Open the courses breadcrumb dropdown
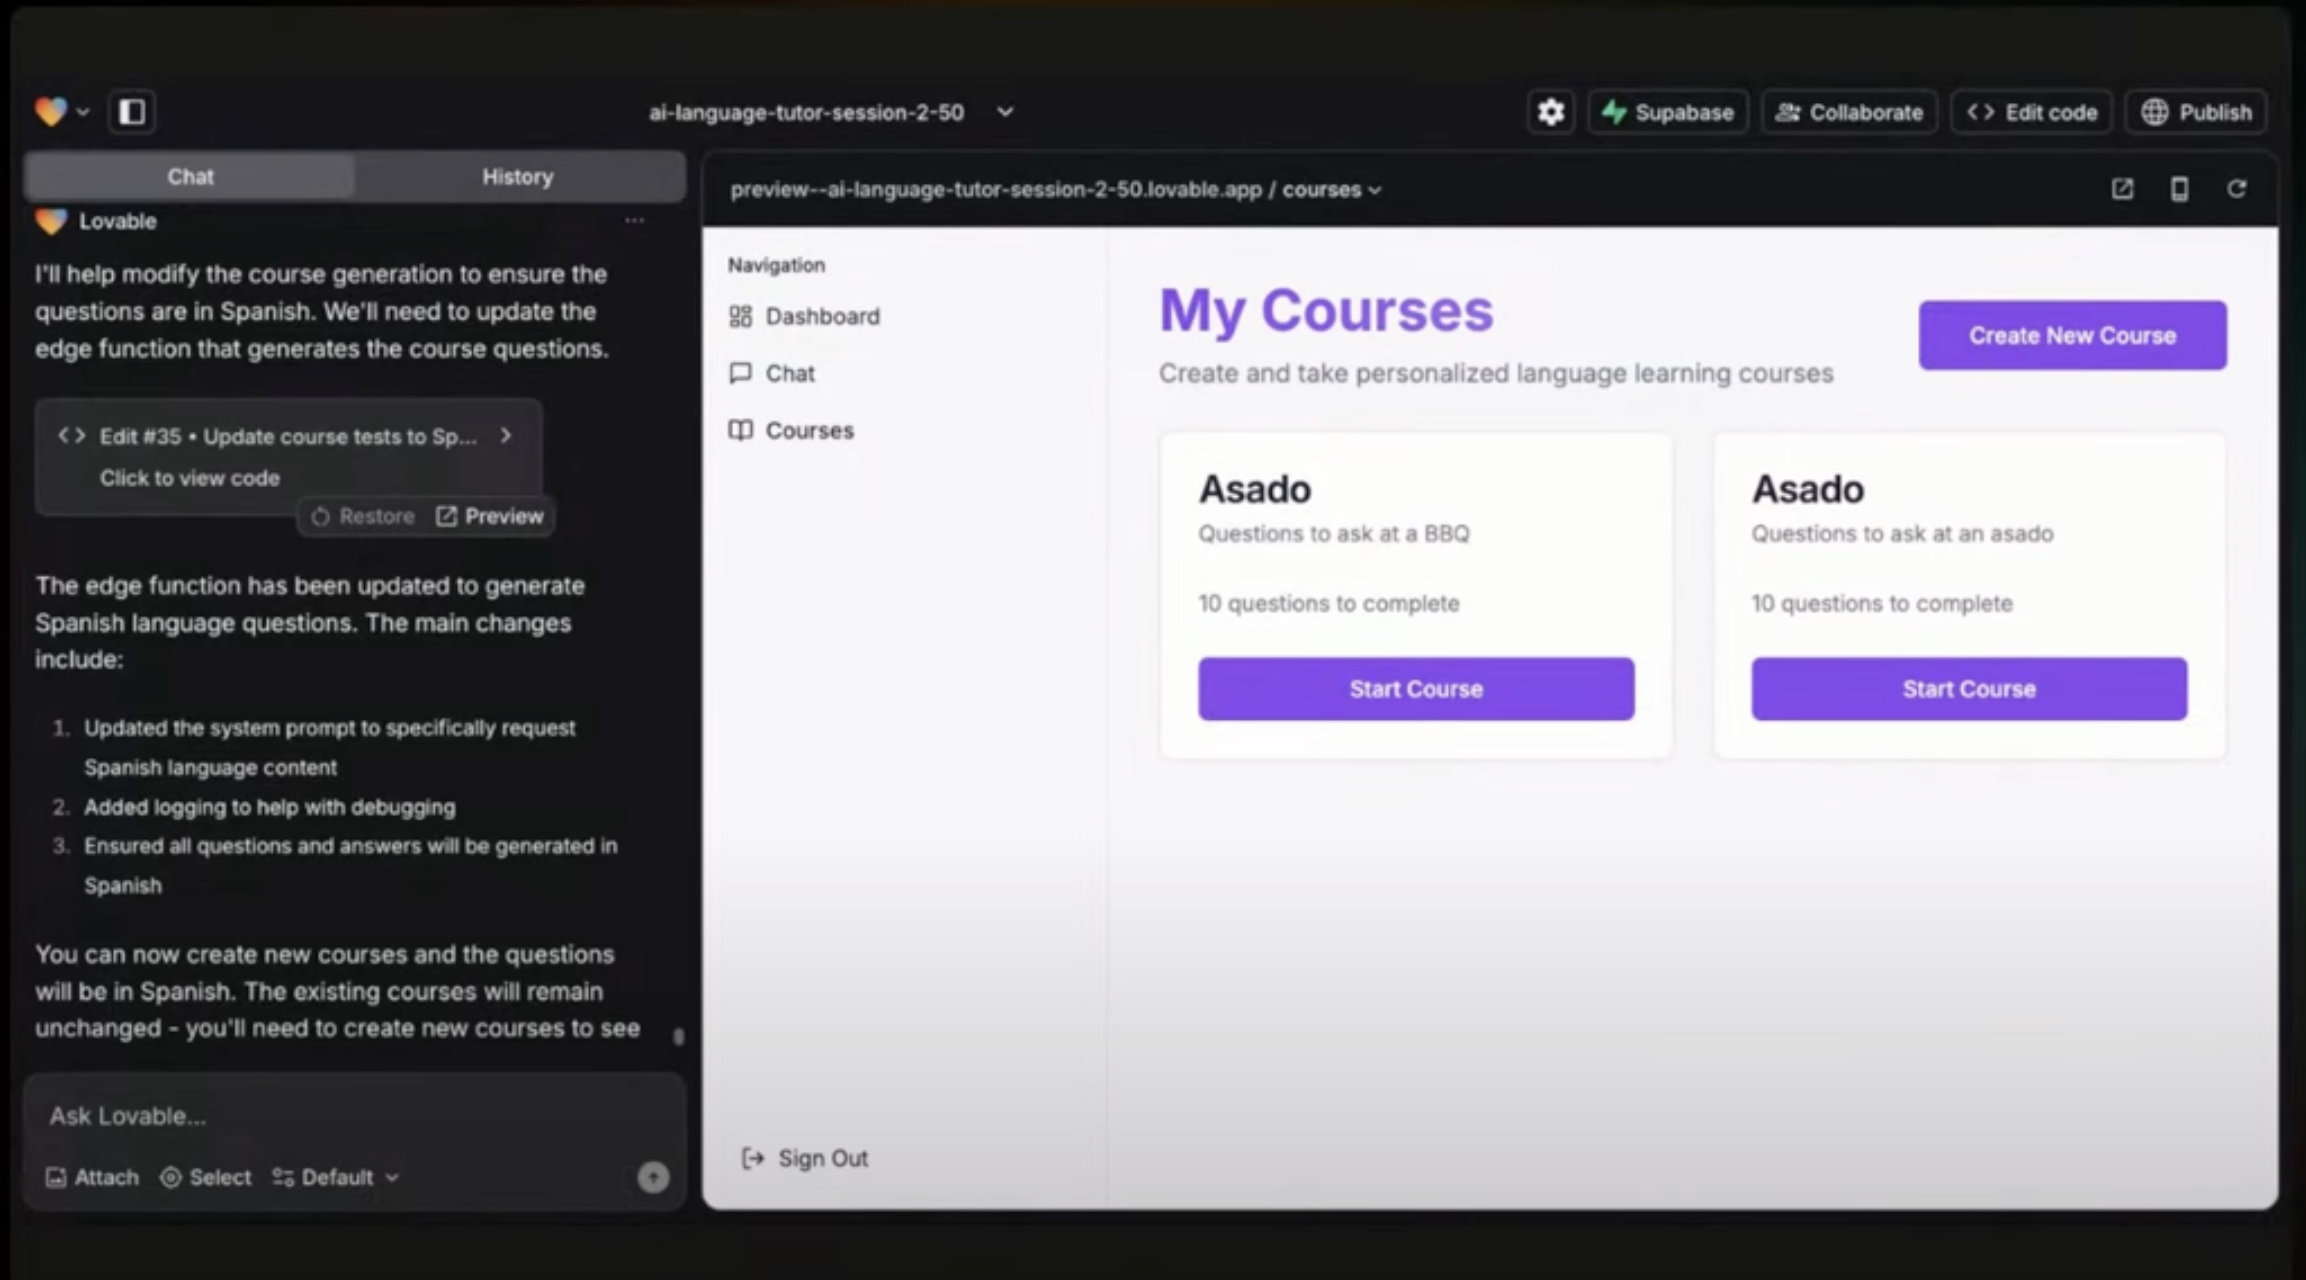 point(1375,190)
